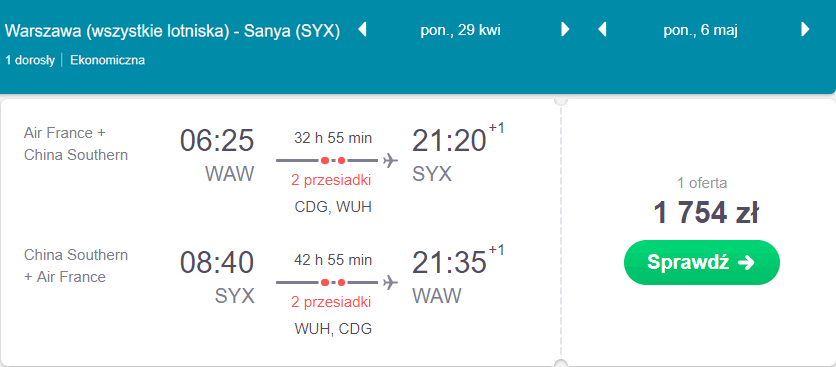Click the price 1 754 zł
Screen dimensions: 836x367
[x=706, y=213]
